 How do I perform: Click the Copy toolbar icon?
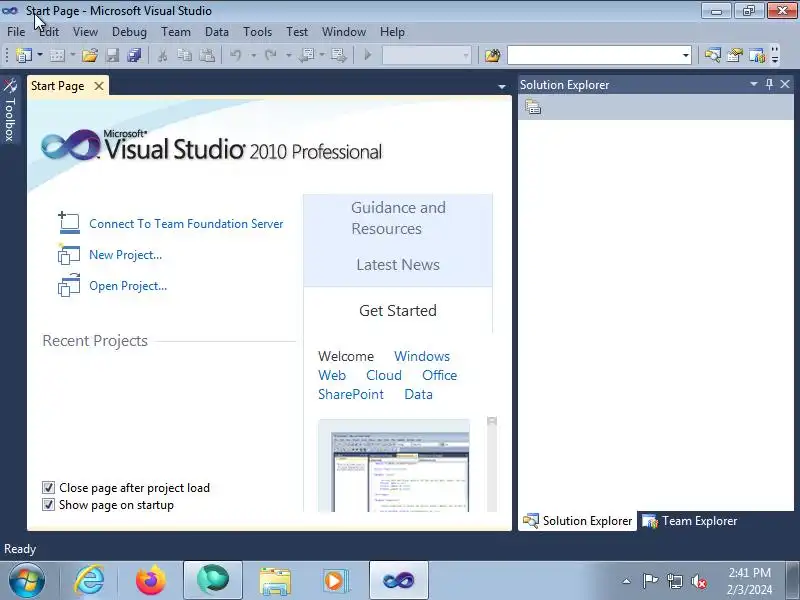click(184, 55)
